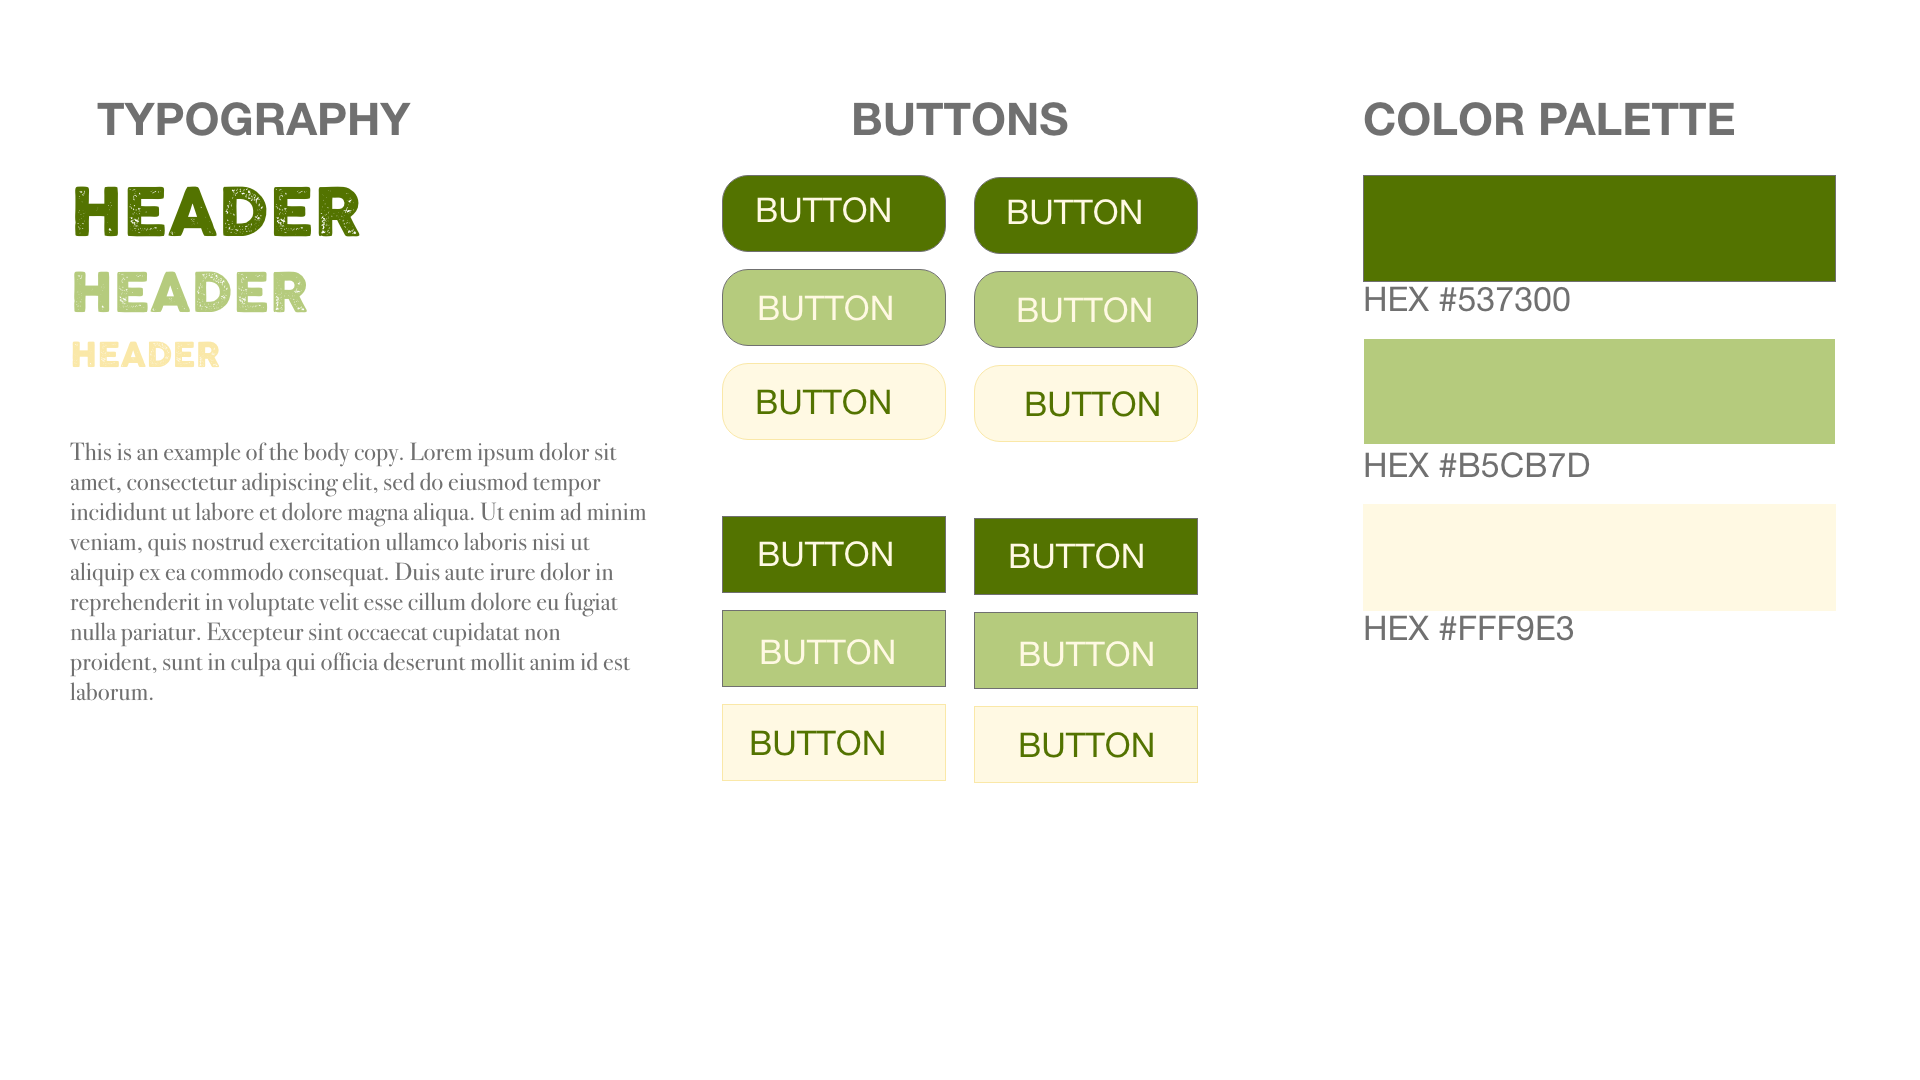The height and width of the screenshot is (1080, 1920).
Task: Click the dark green rounded button on right
Action: point(1086,215)
